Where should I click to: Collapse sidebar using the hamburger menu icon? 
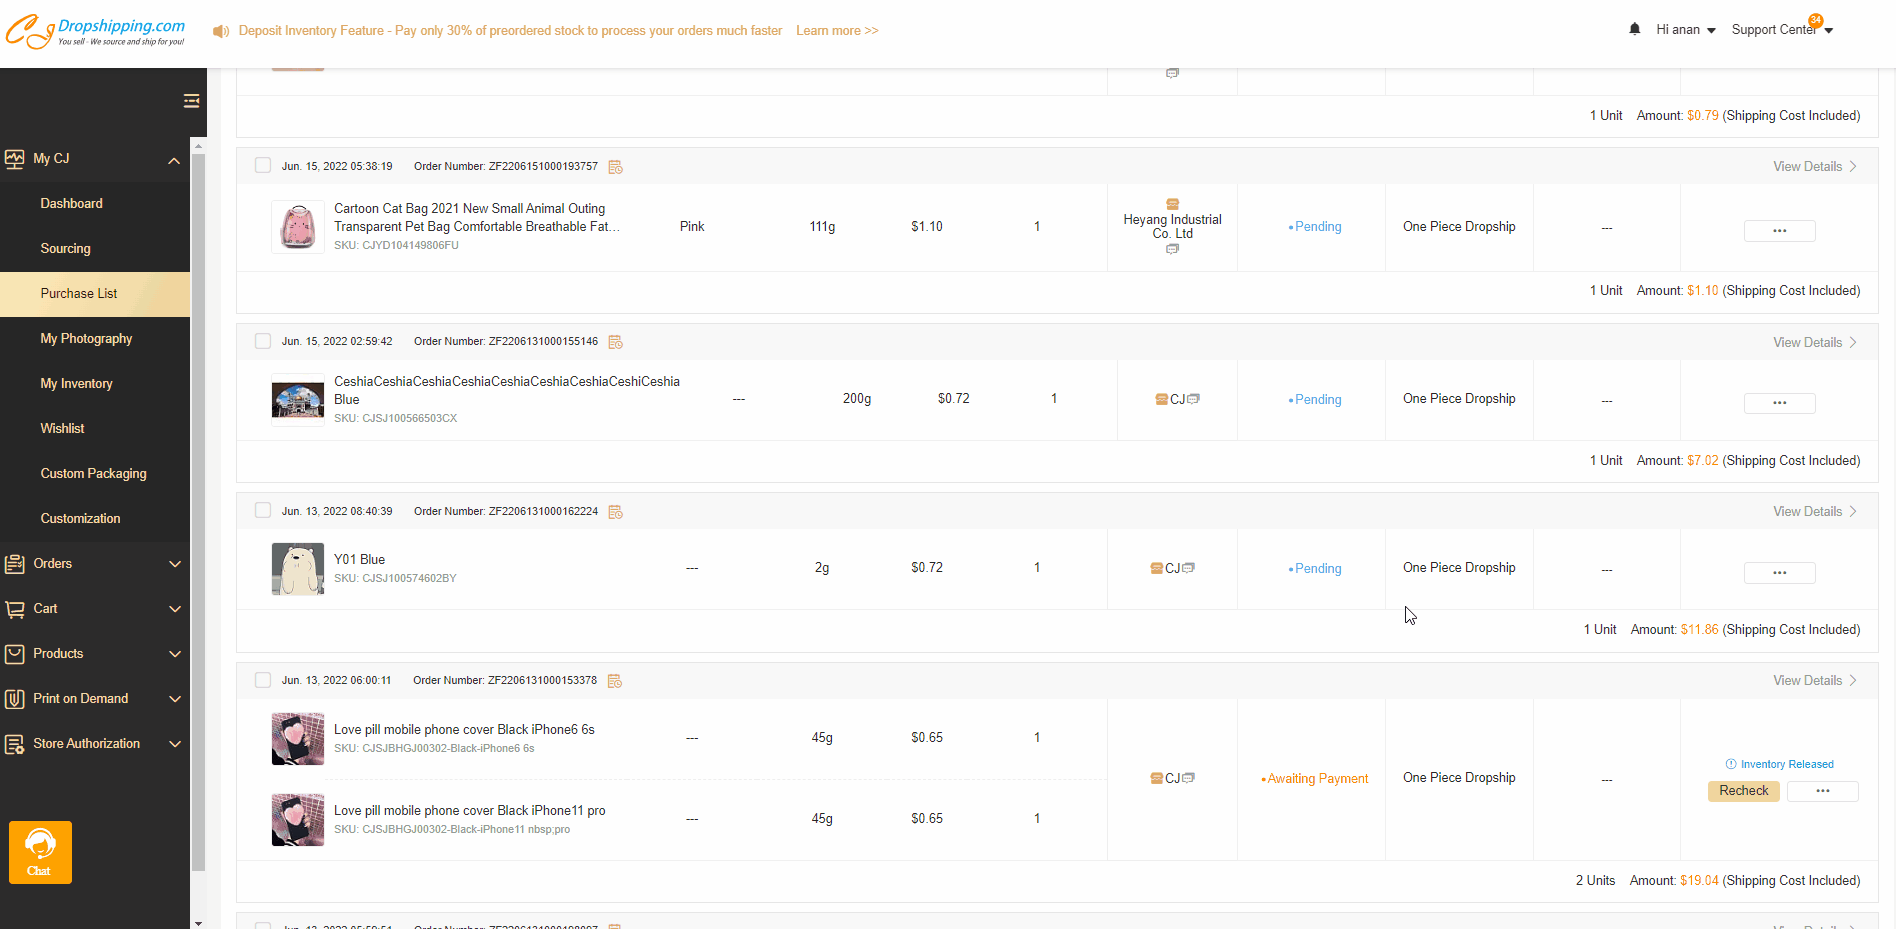(x=191, y=101)
